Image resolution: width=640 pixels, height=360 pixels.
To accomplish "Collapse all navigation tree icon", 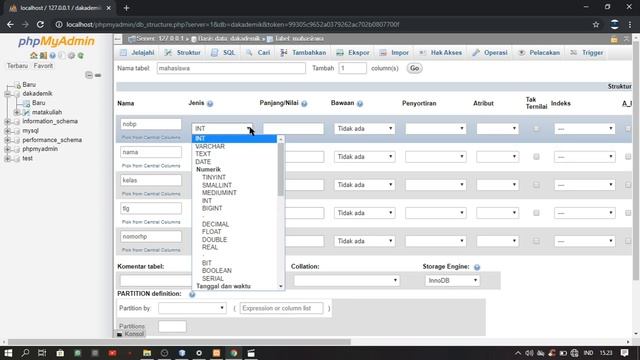I will tap(89, 75).
